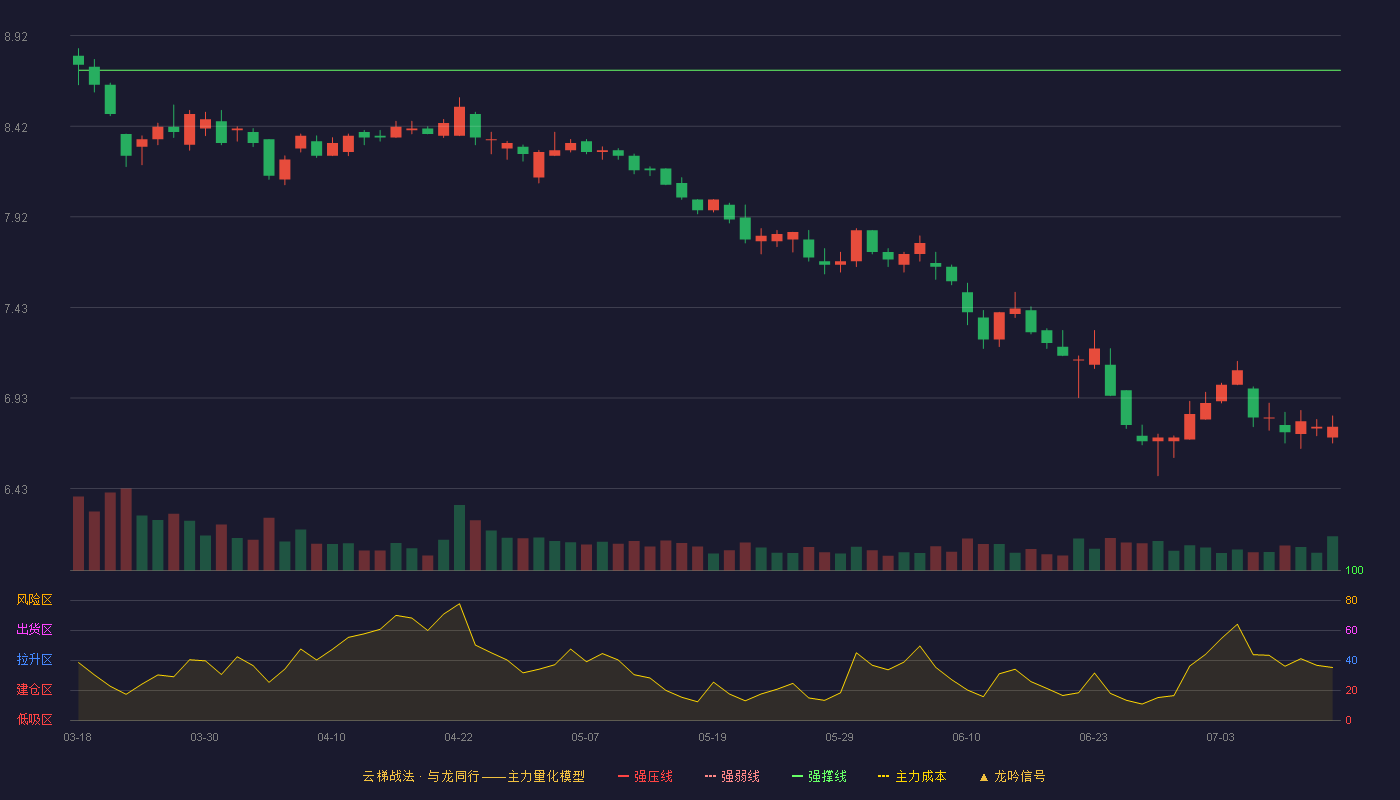Screen dimensions: 1400x800
Task: Click the green 100 indicator scale label
Action: tap(1354, 571)
